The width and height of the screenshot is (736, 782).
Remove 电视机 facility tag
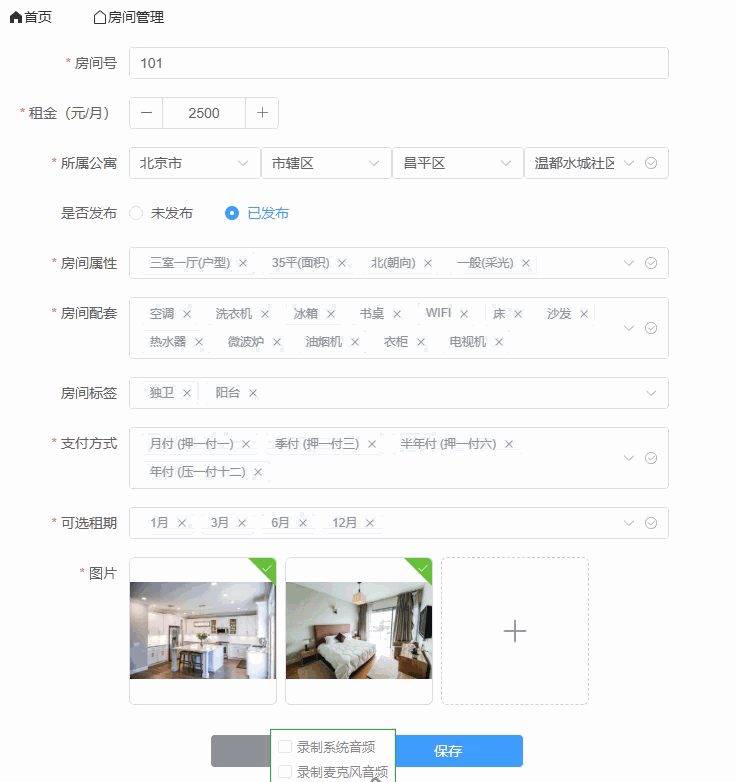pos(499,342)
